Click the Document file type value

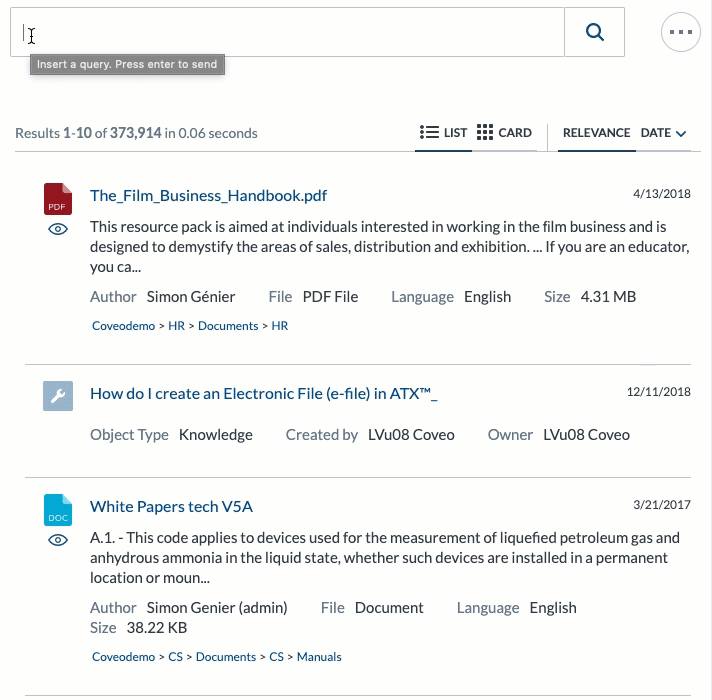coord(389,608)
